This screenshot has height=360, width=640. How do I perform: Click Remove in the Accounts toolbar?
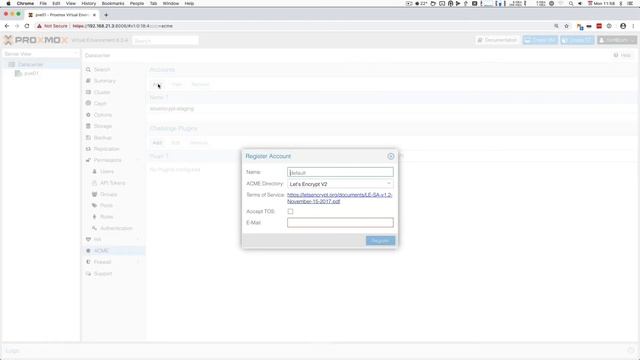tap(200, 84)
